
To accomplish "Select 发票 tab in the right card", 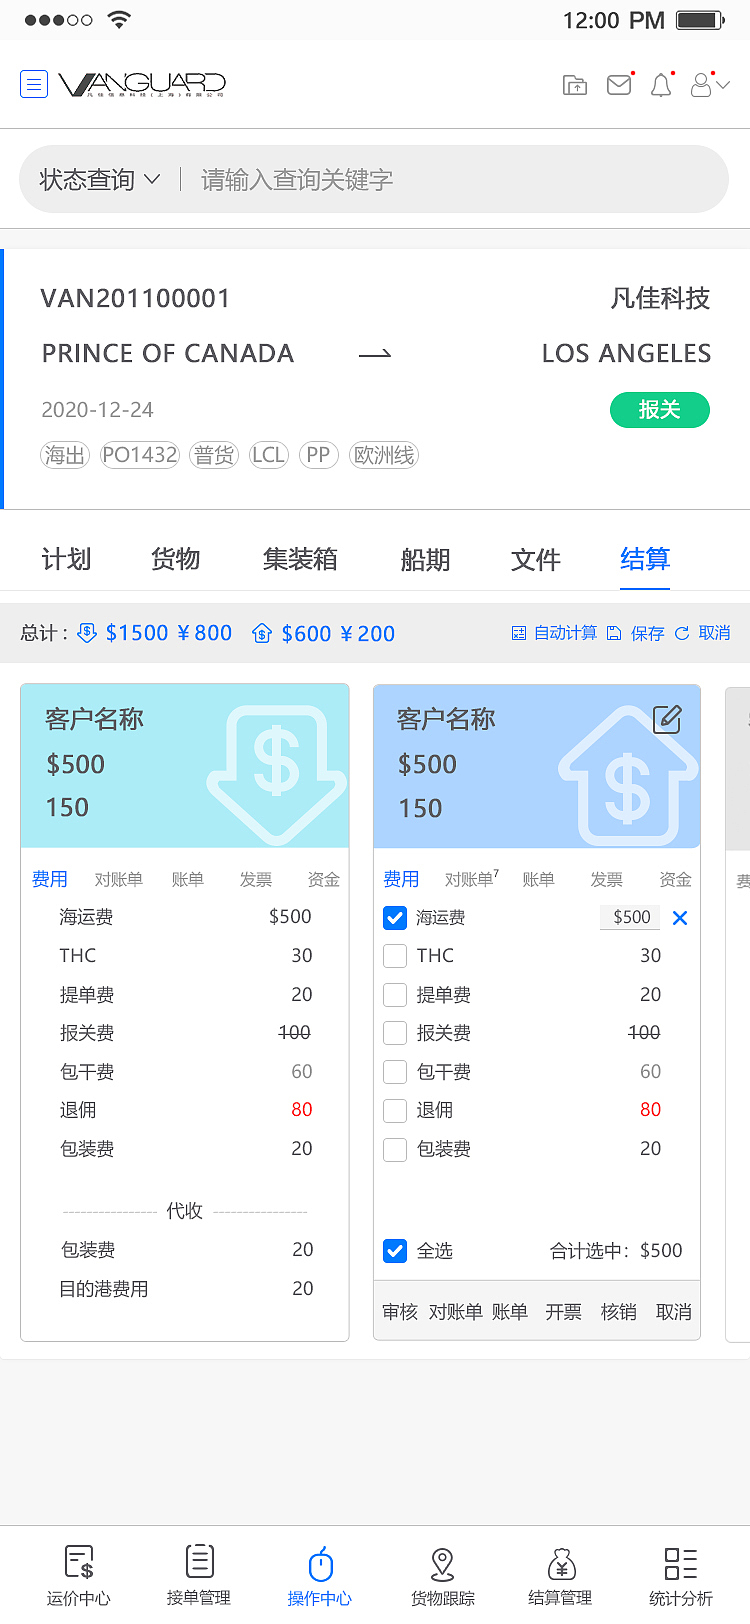I will coord(607,880).
